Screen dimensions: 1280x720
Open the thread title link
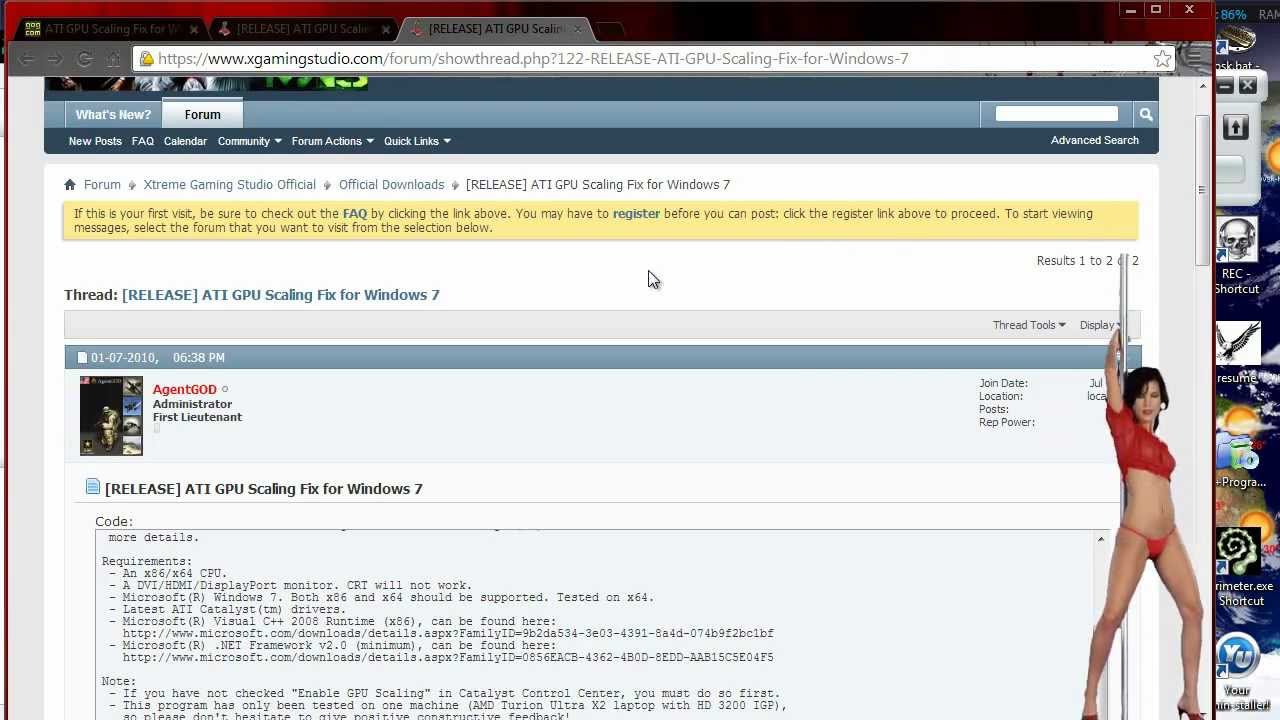tap(281, 295)
